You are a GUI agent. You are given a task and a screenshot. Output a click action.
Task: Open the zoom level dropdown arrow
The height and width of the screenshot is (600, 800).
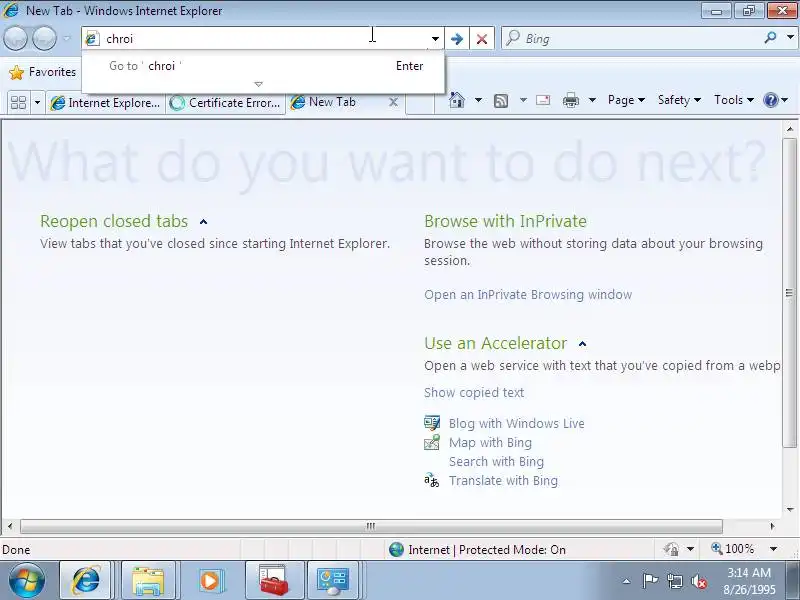click(x=773, y=549)
